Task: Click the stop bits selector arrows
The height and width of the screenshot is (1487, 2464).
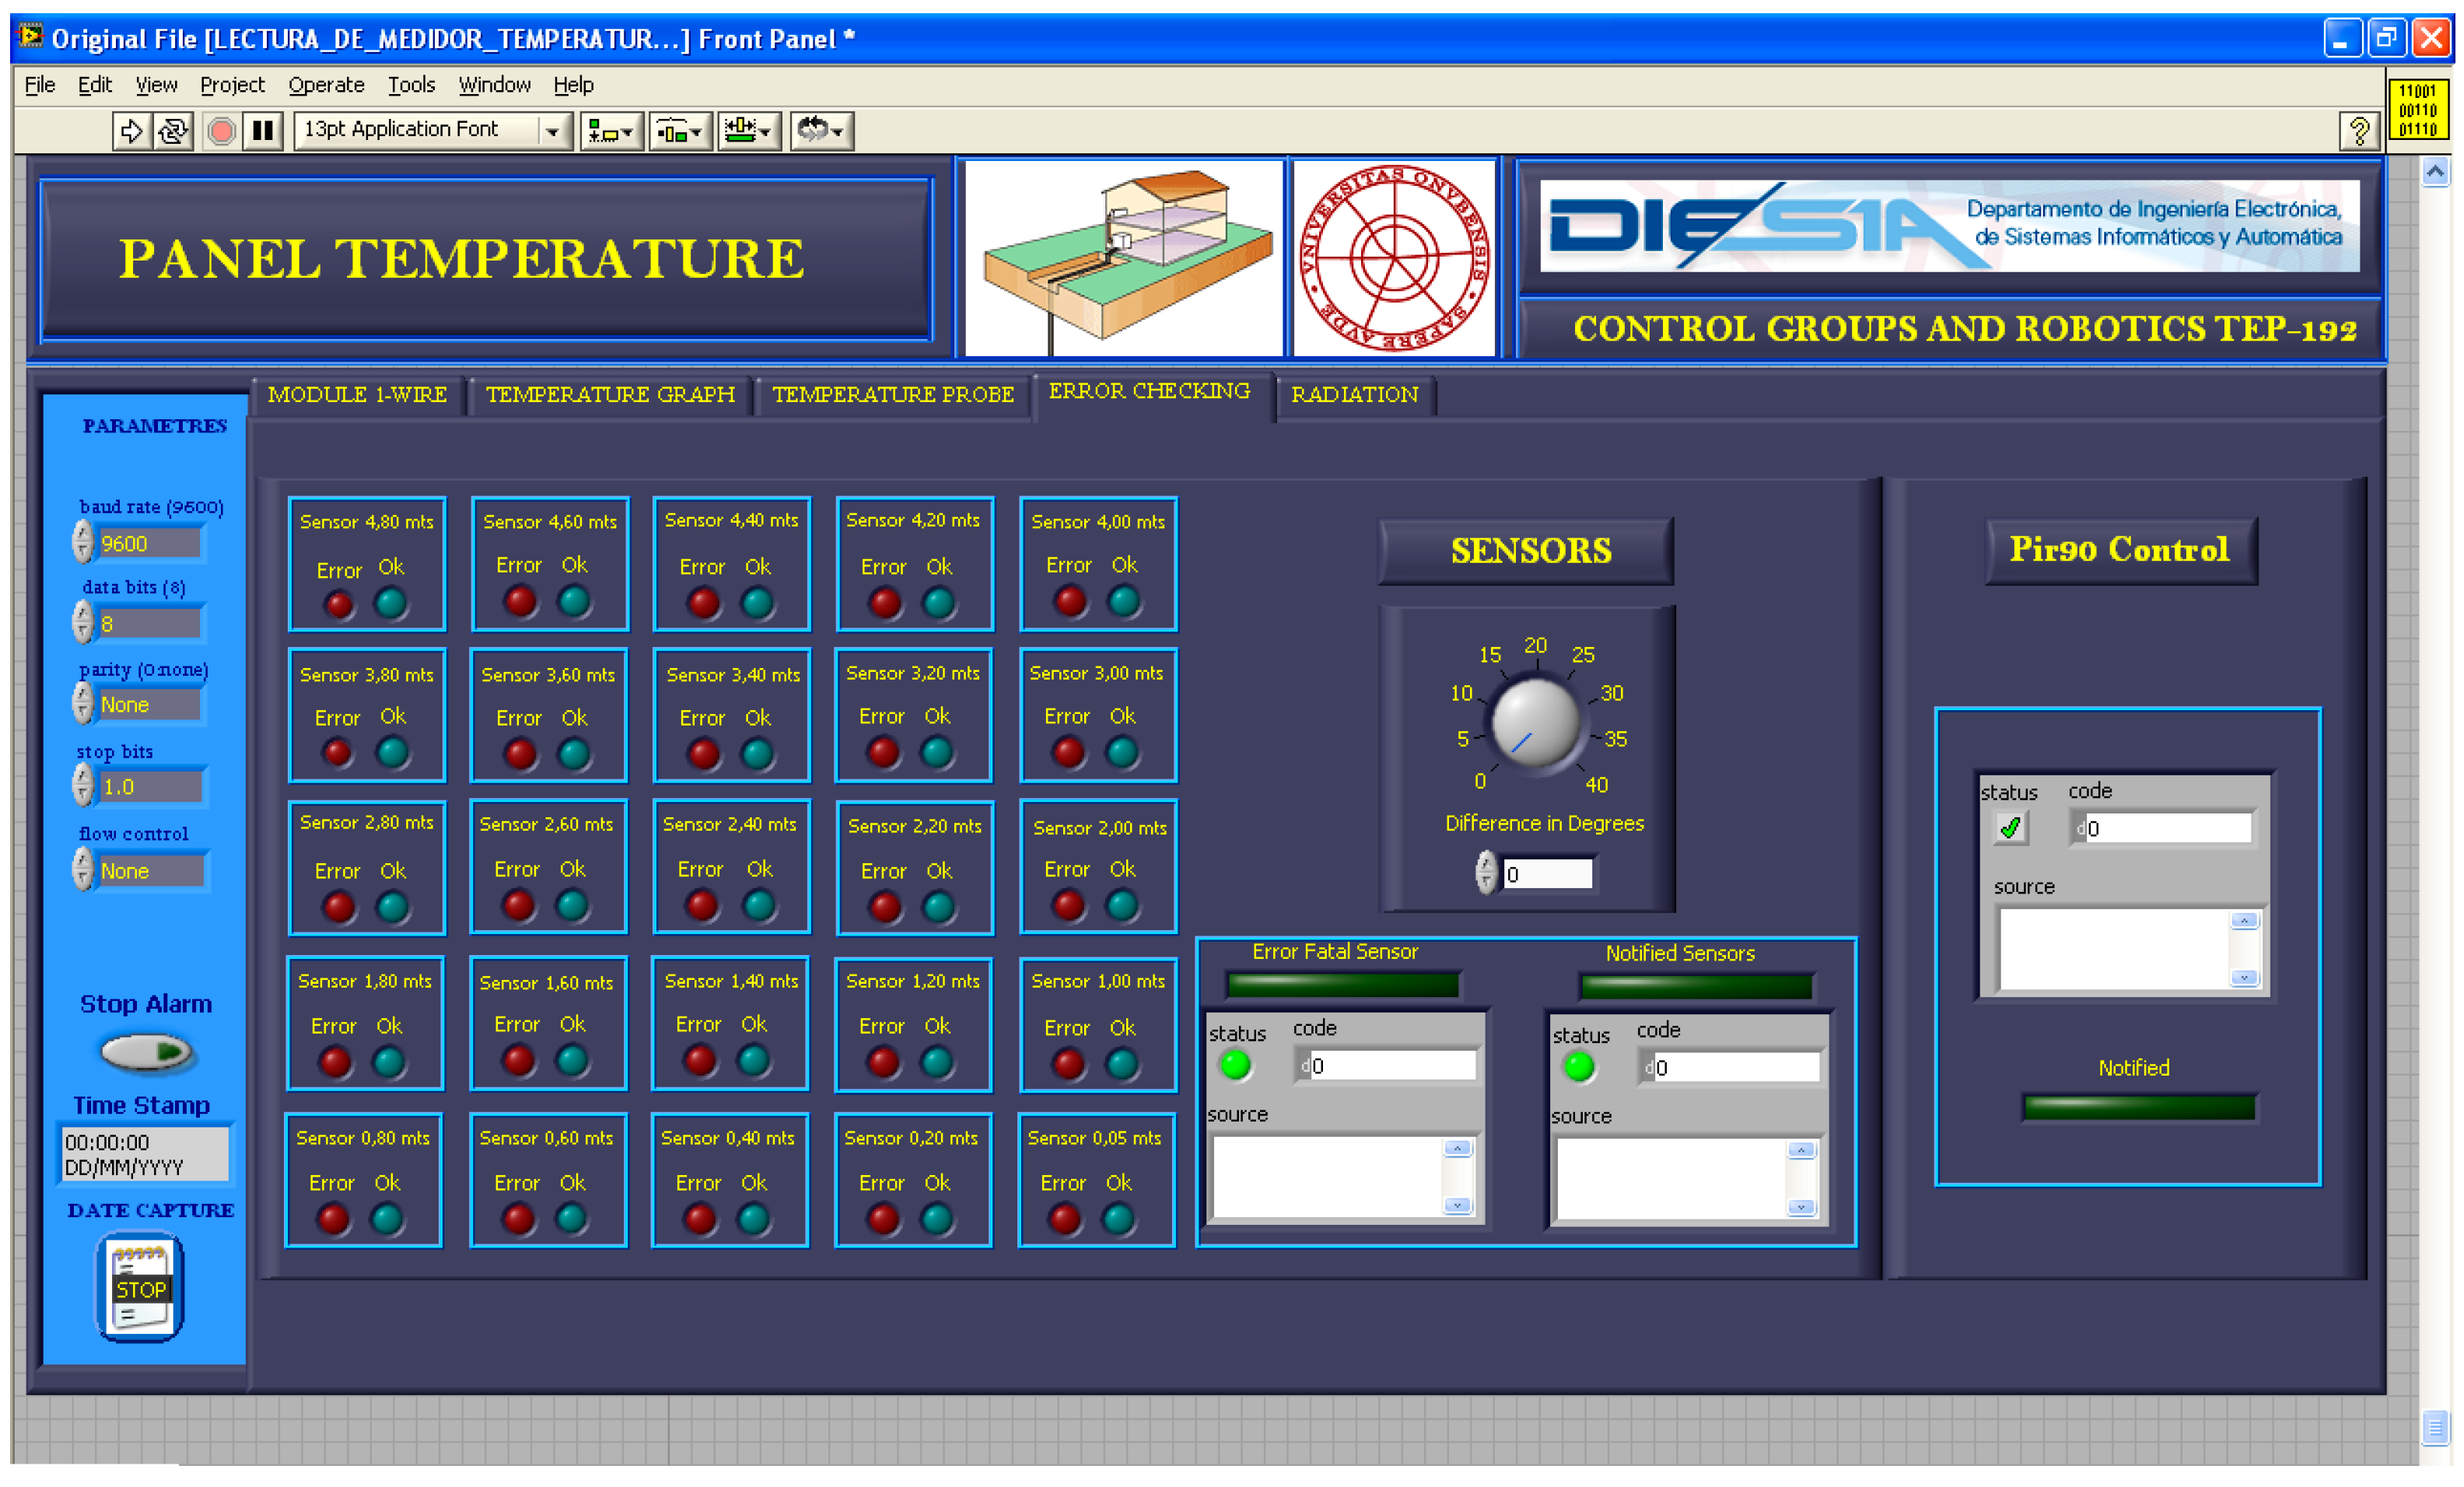Action: (x=82, y=785)
